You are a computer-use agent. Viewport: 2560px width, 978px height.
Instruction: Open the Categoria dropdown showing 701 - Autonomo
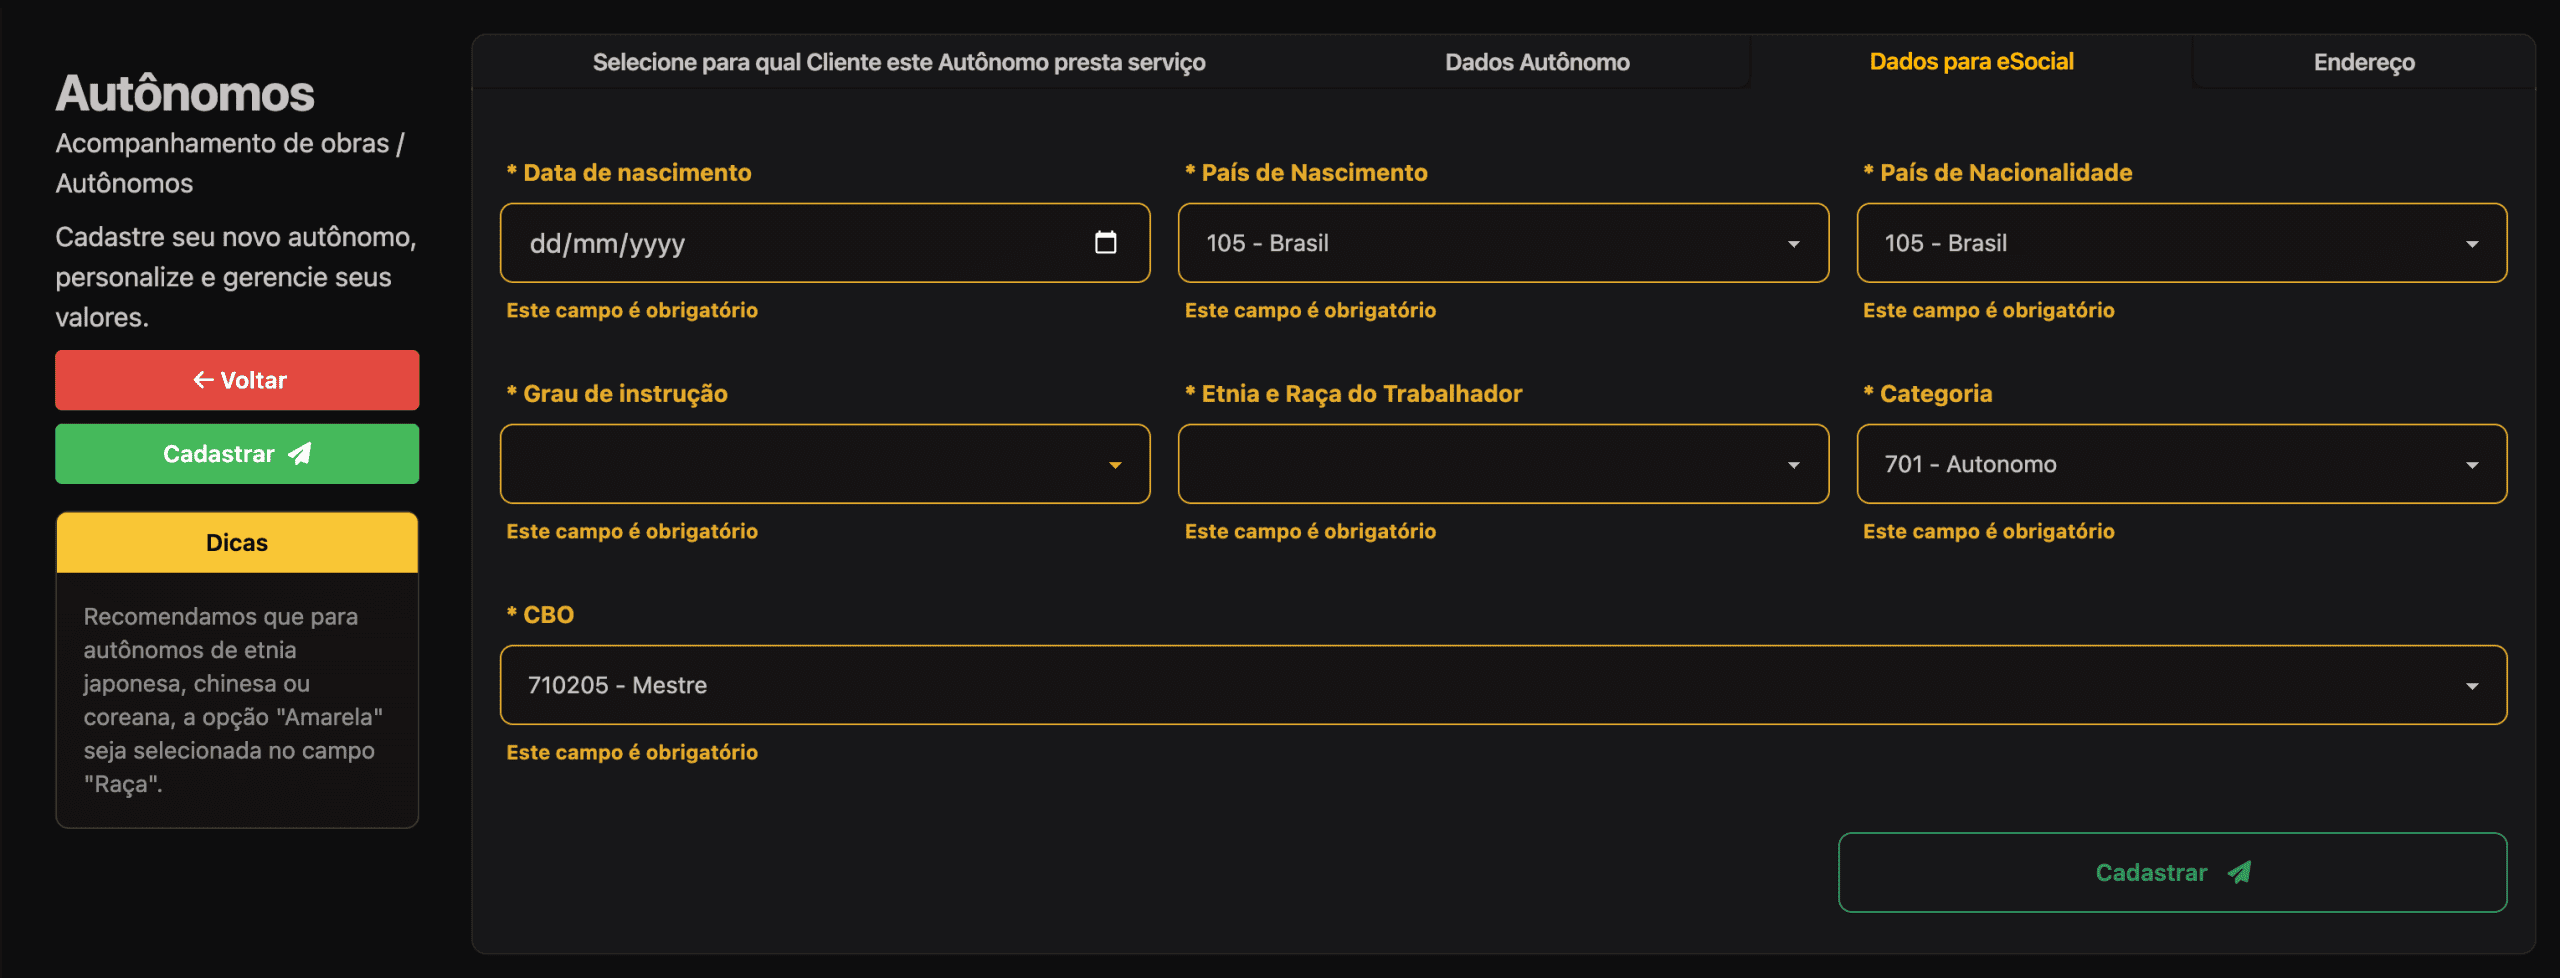click(2180, 464)
